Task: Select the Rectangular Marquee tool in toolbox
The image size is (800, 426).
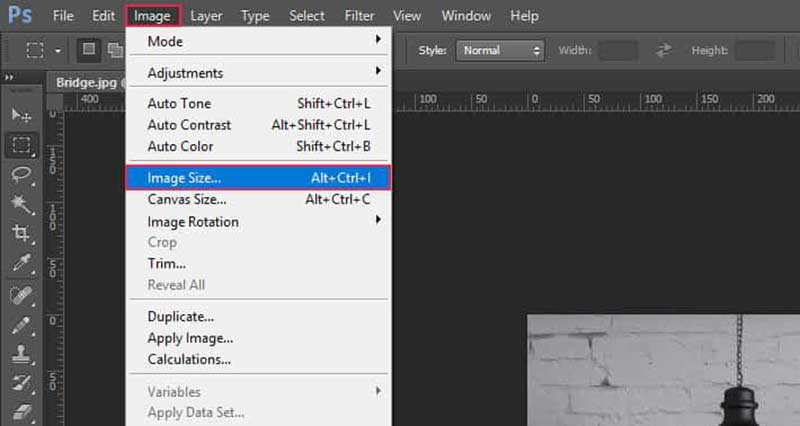Action: pos(21,145)
